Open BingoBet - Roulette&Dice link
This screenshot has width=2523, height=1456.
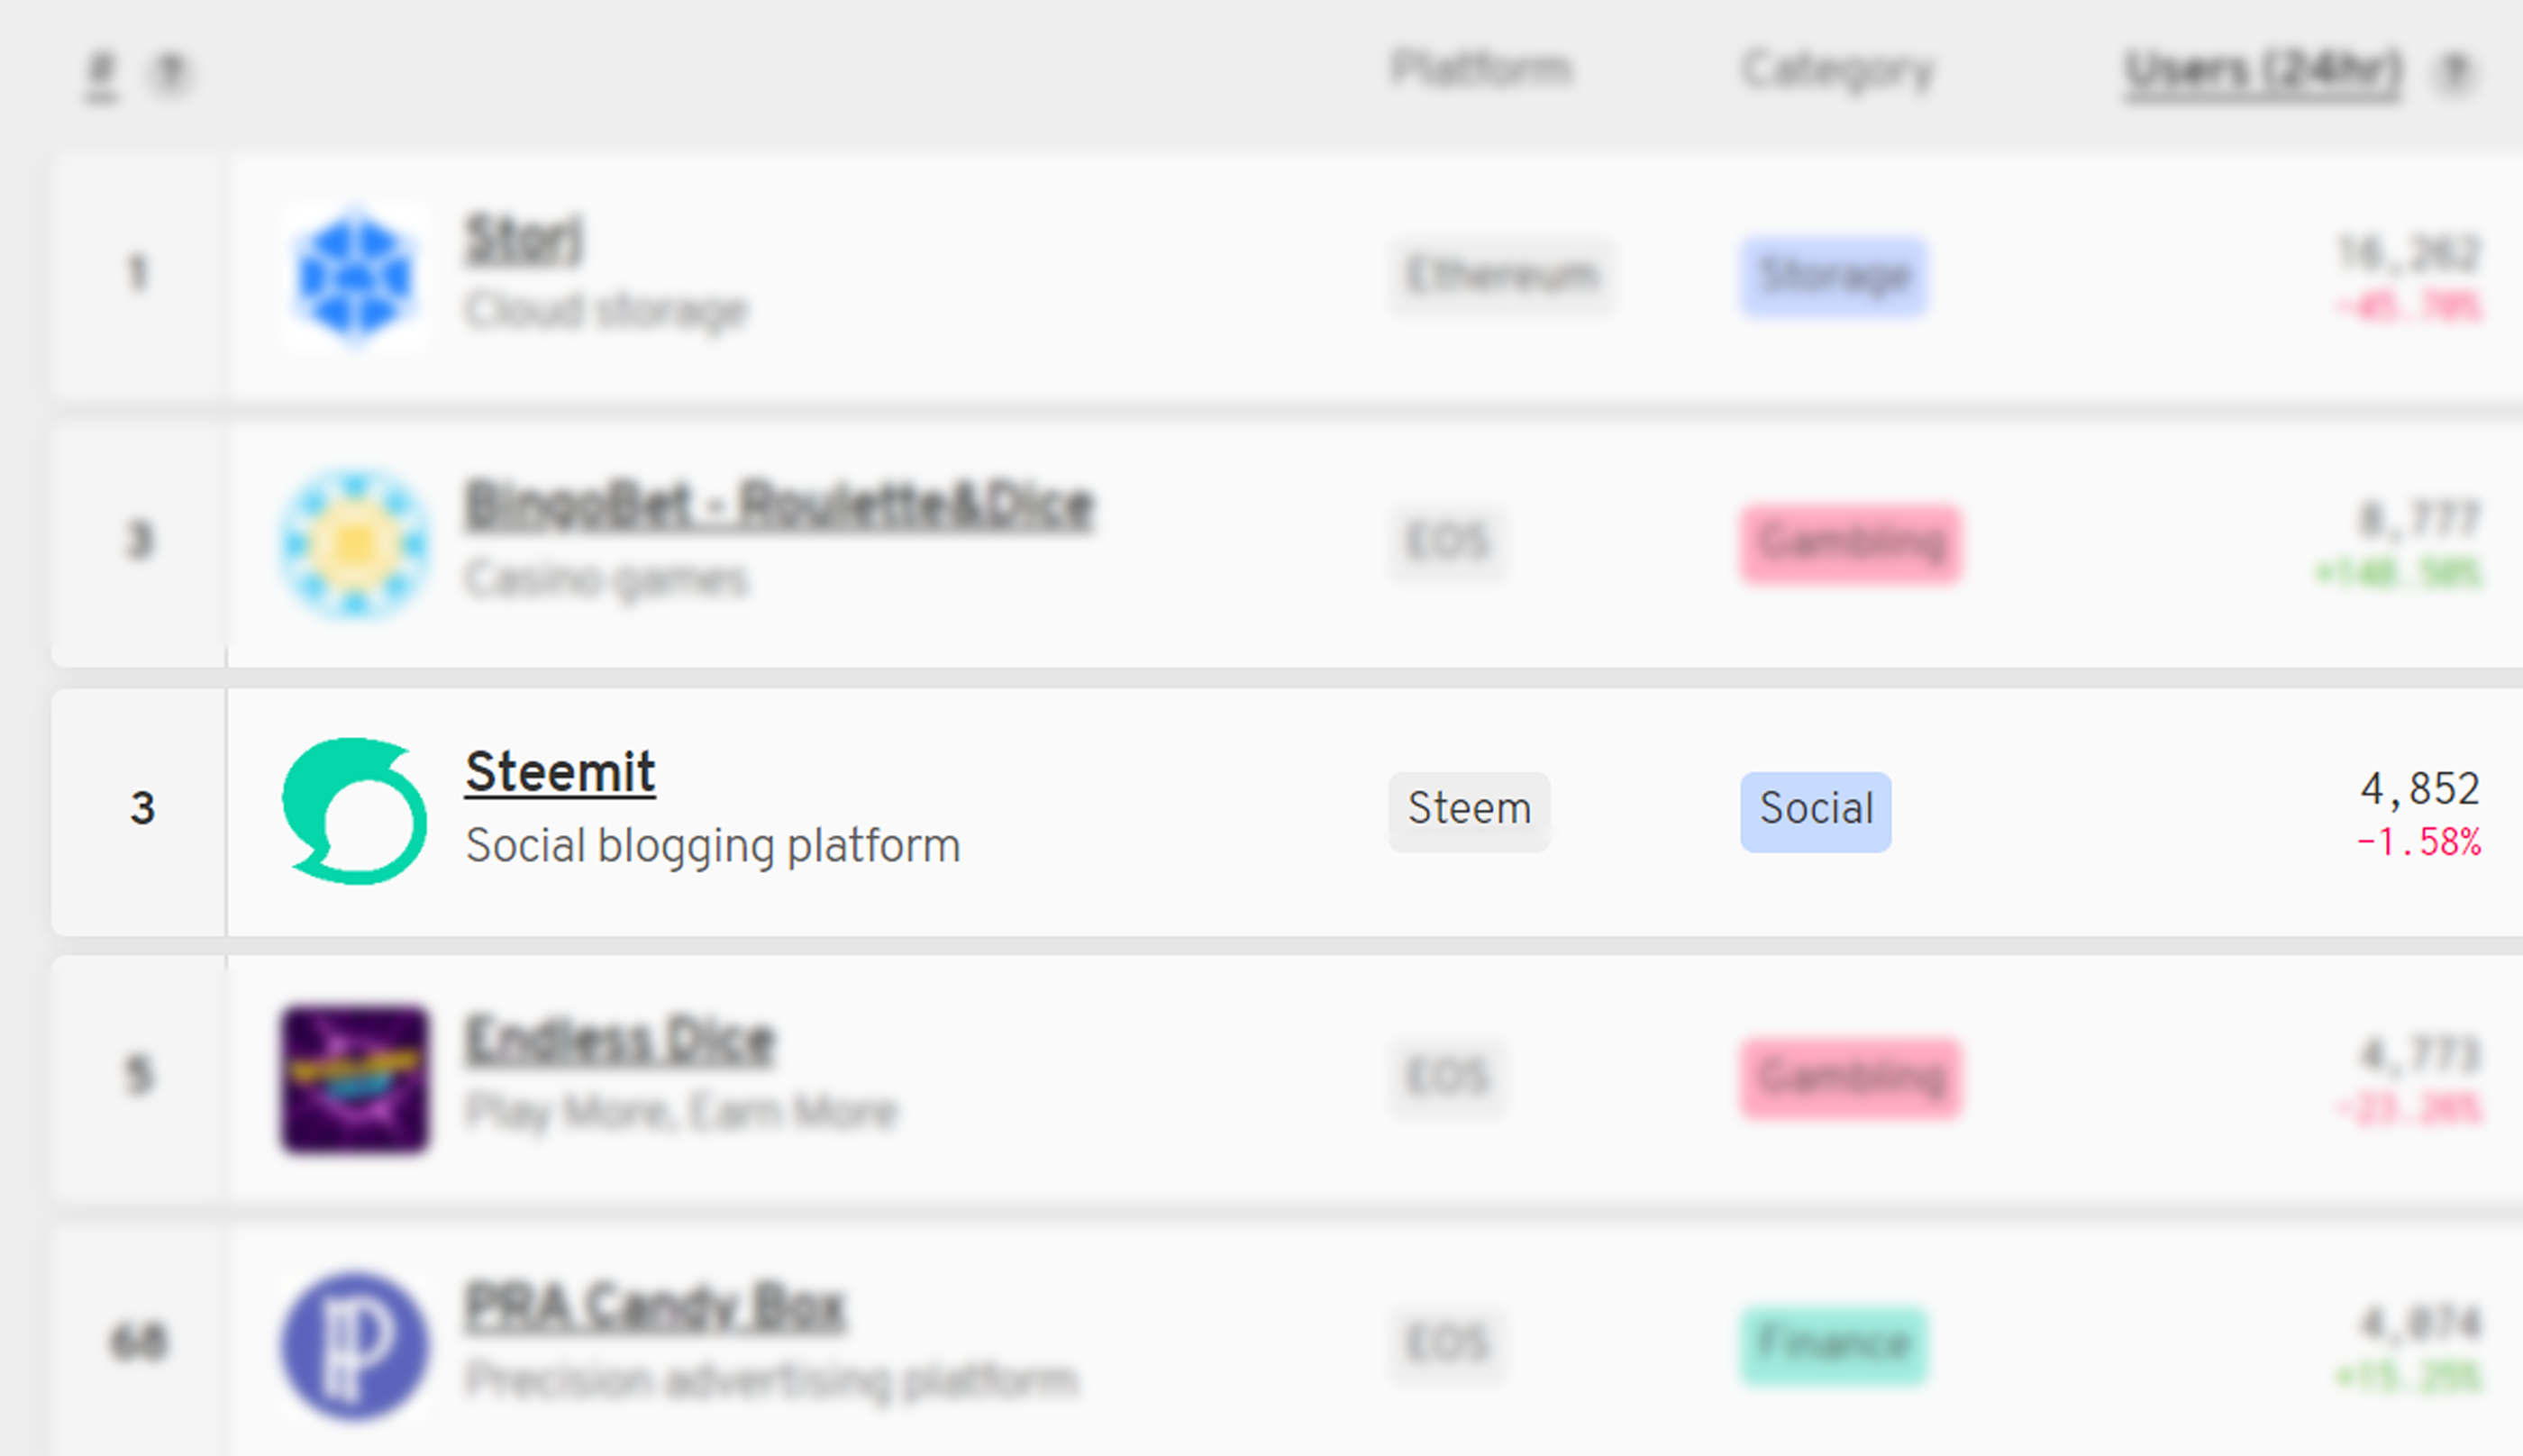pos(780,506)
